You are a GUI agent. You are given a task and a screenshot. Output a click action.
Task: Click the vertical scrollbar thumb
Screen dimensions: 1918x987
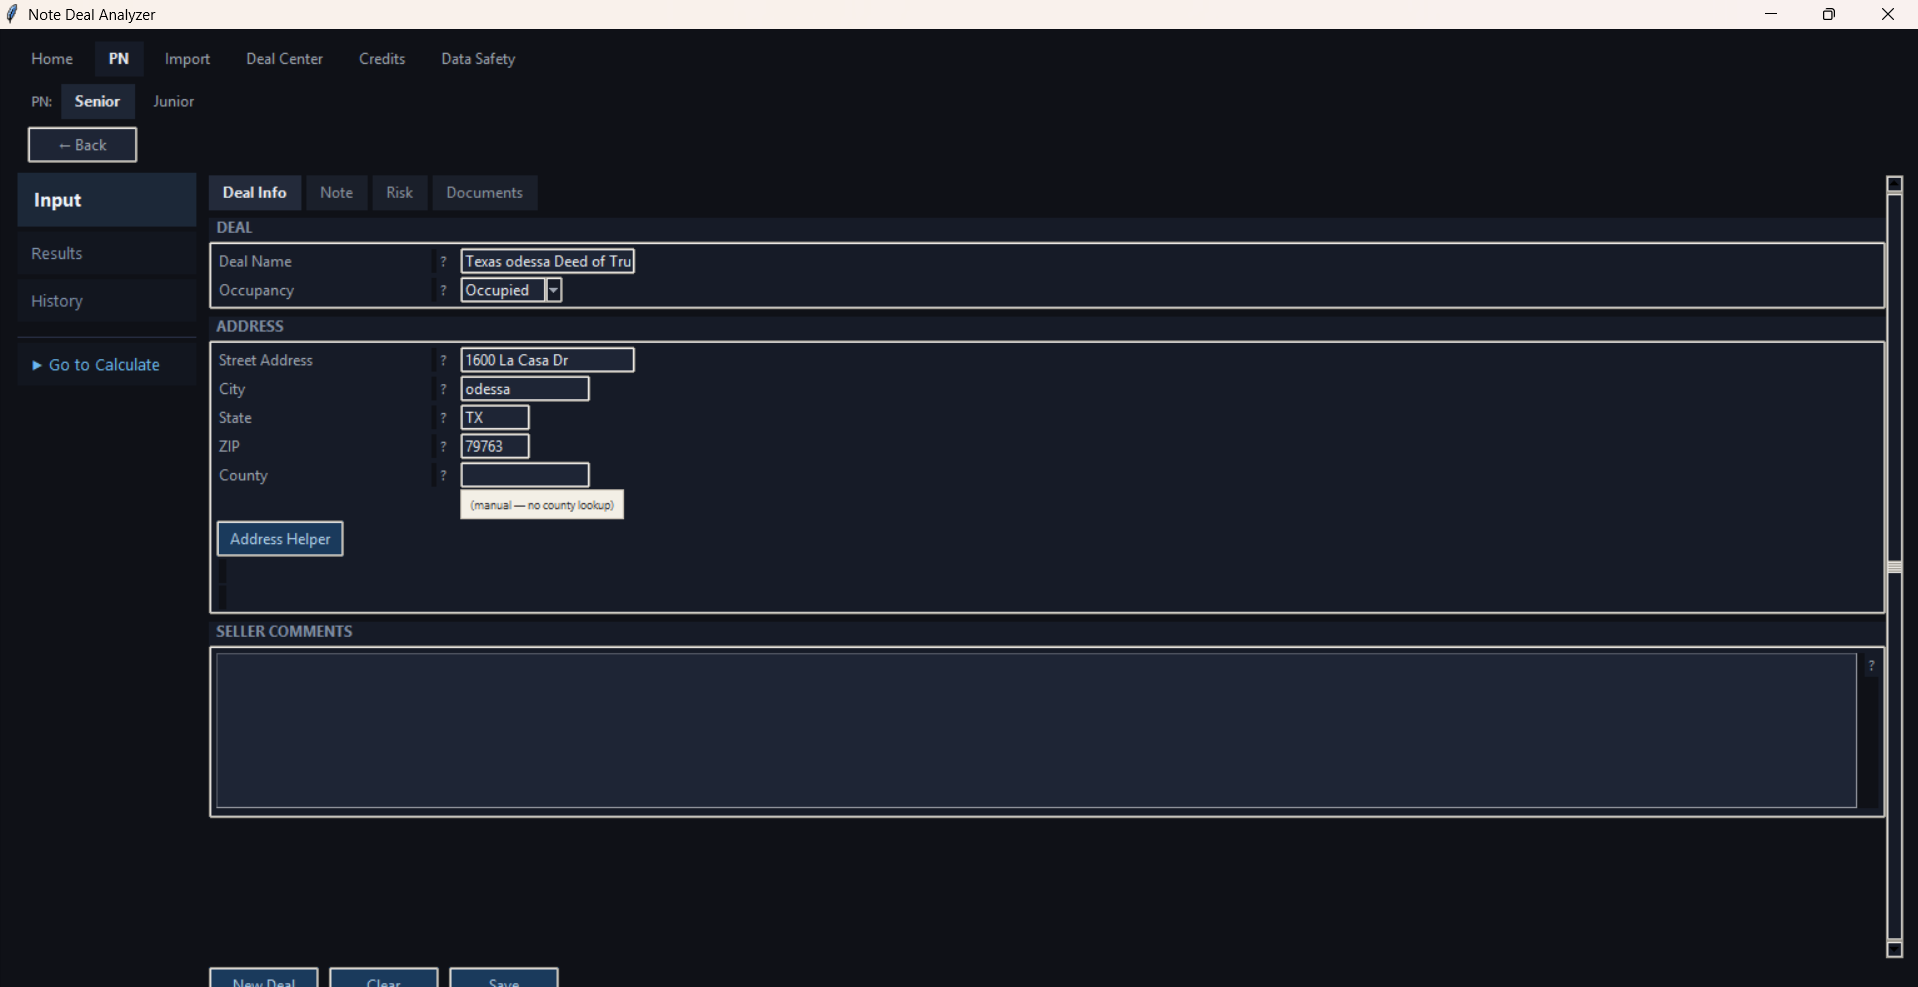(1894, 567)
